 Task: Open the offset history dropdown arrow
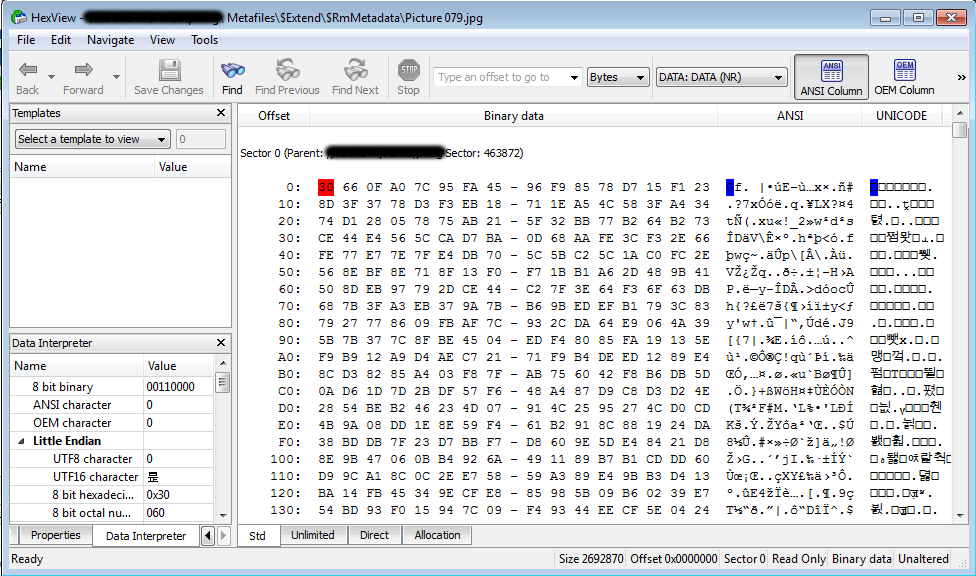574,77
